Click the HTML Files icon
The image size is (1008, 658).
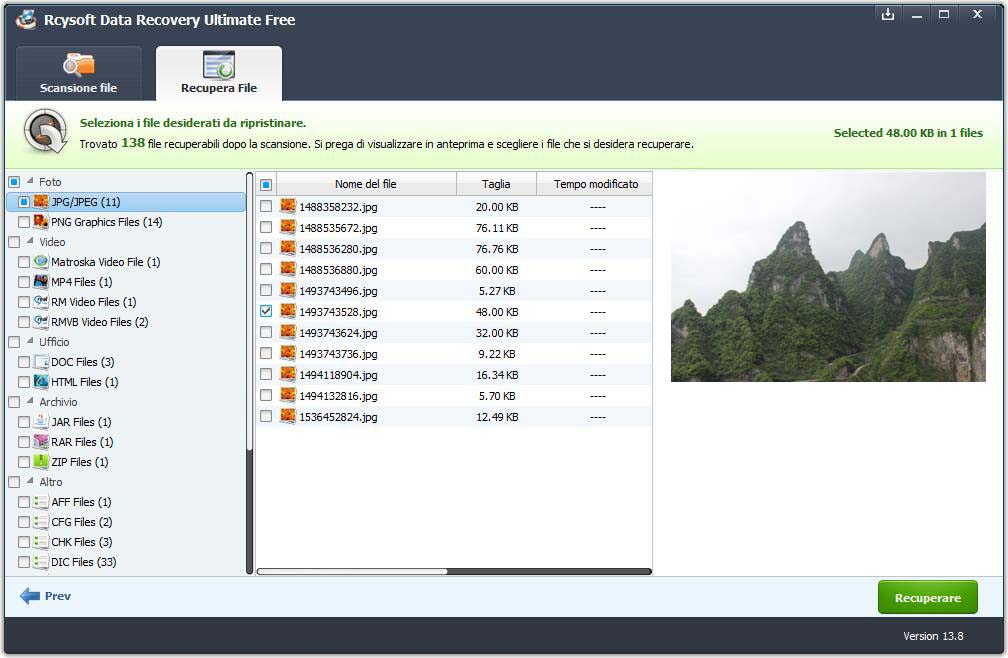41,382
